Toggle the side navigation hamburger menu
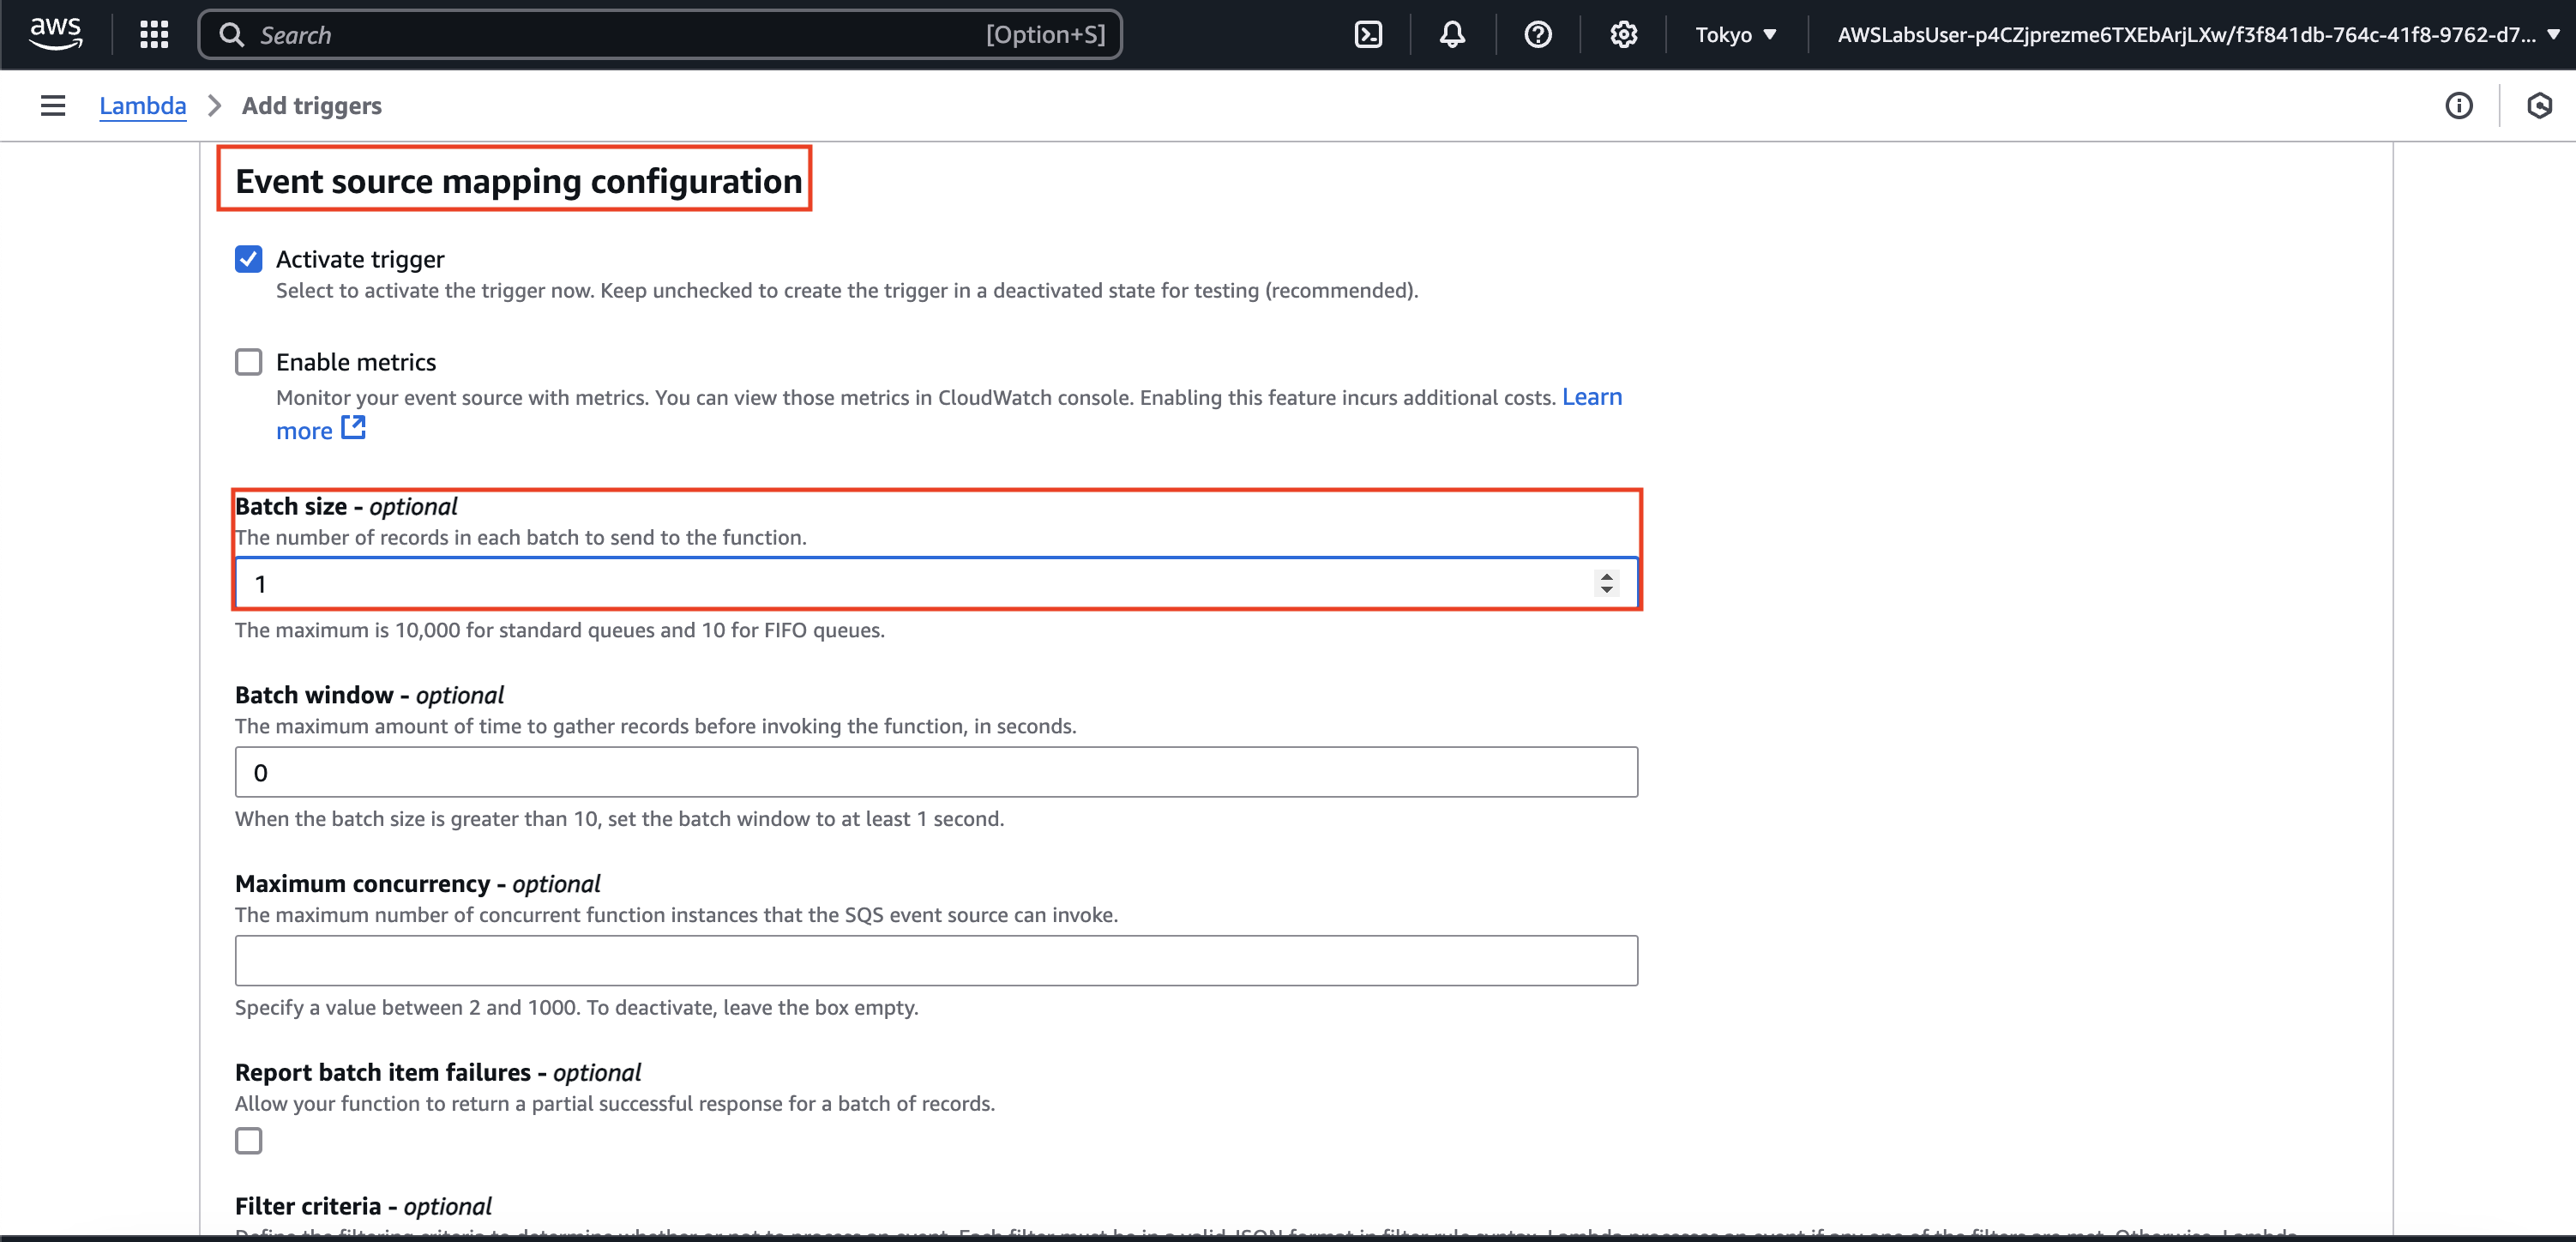Viewport: 2576px width, 1242px height. [53, 106]
